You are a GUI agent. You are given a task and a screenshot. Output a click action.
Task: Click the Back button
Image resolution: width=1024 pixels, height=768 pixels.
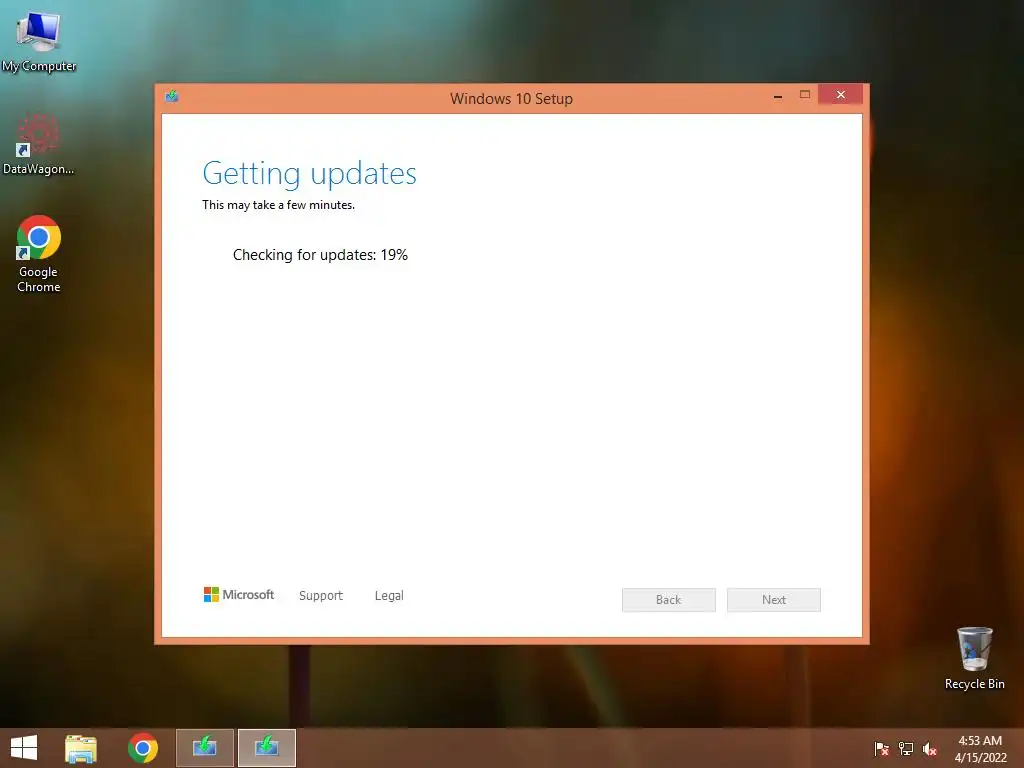pos(669,600)
